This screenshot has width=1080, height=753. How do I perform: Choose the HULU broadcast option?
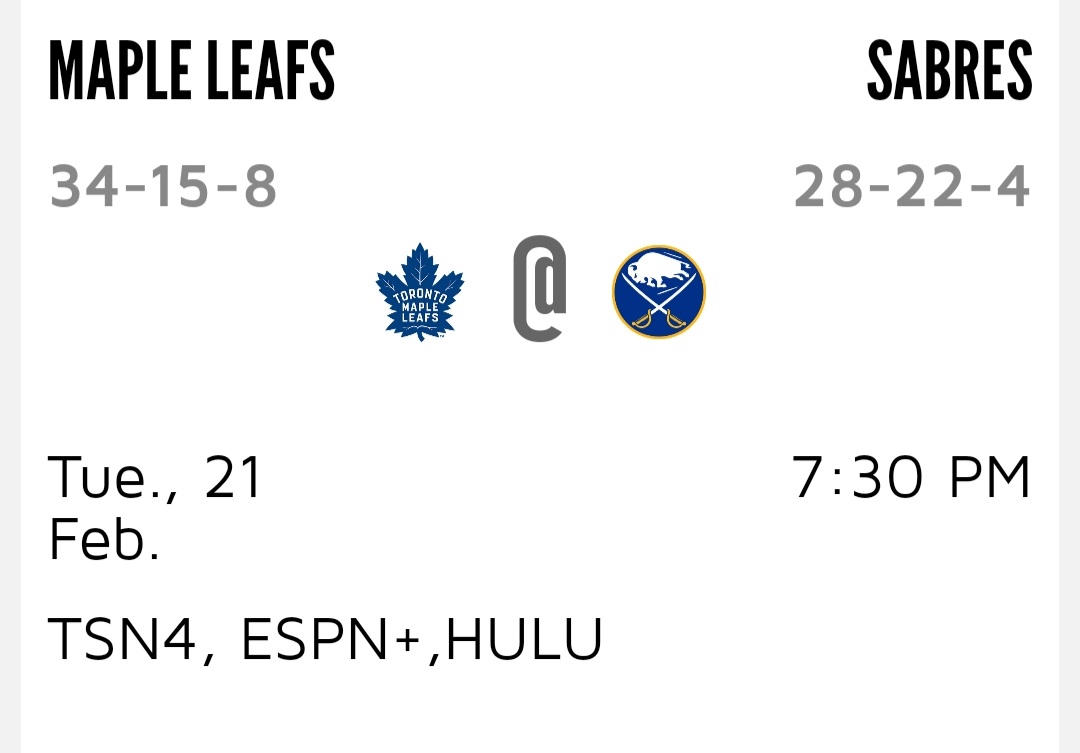[x=524, y=640]
